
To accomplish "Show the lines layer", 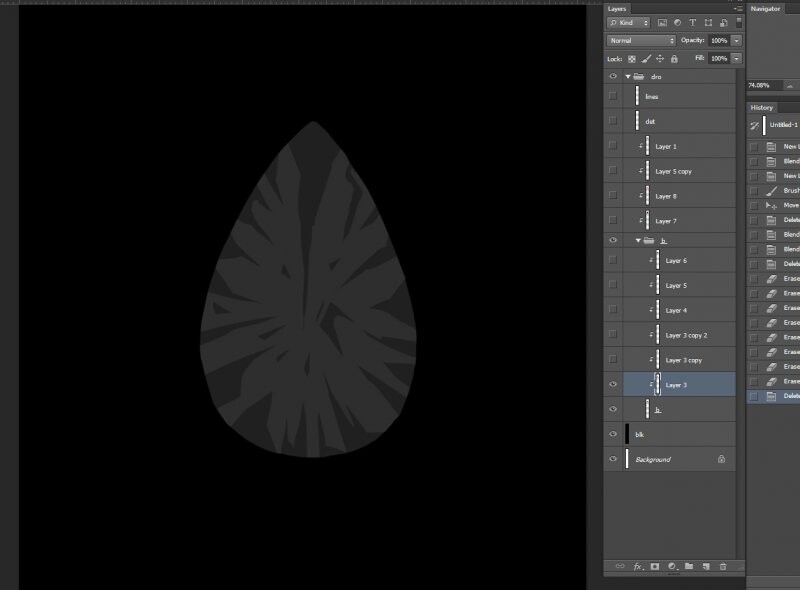I will tap(612, 96).
